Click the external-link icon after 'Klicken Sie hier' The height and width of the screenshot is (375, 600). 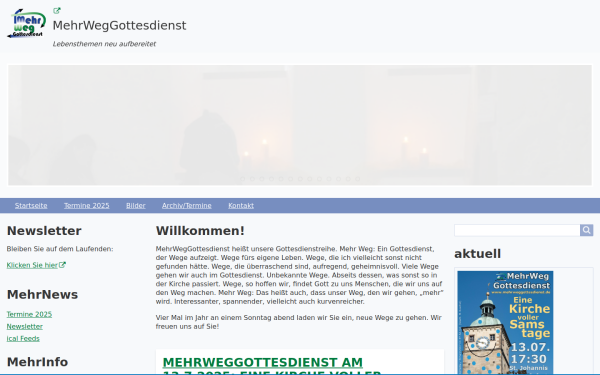click(62, 264)
